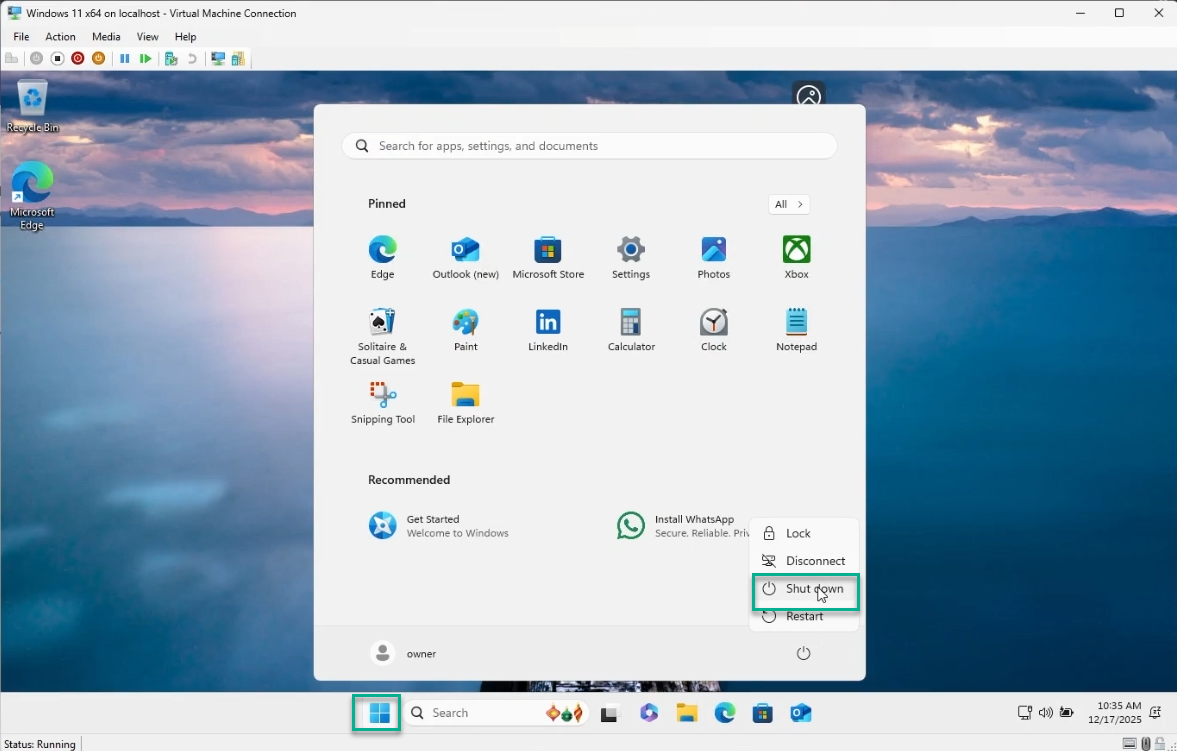Click the power button in Start menu
This screenshot has width=1177, height=751.
[x=803, y=653]
